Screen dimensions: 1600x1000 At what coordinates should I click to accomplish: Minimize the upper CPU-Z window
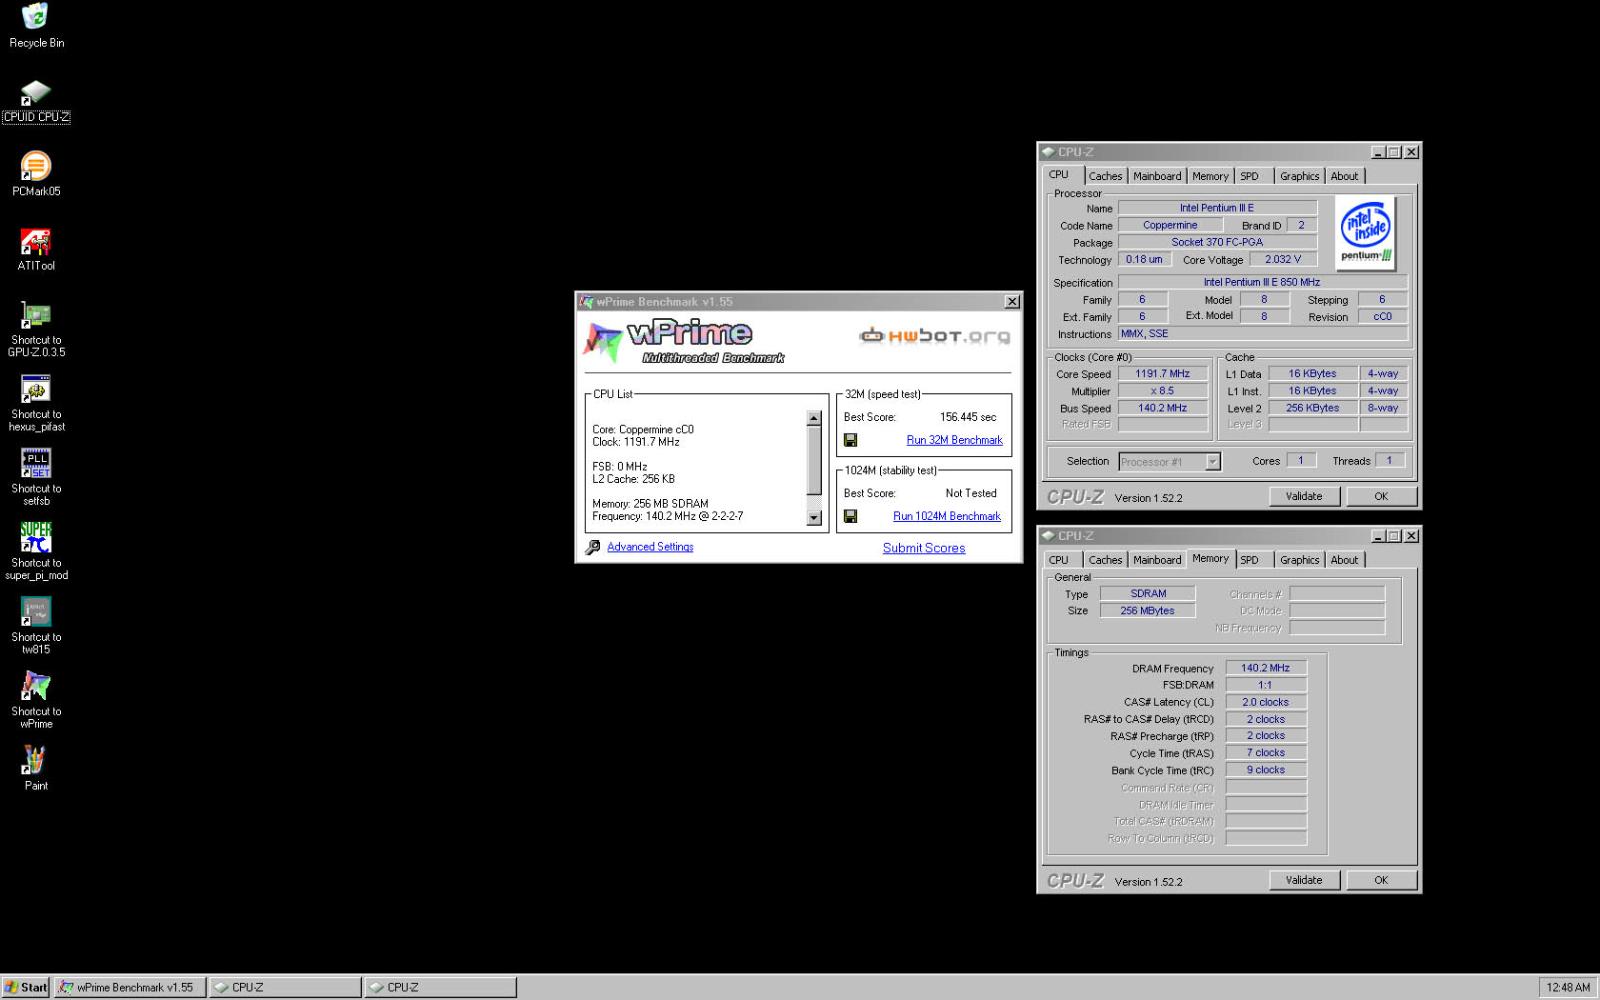(x=1379, y=152)
